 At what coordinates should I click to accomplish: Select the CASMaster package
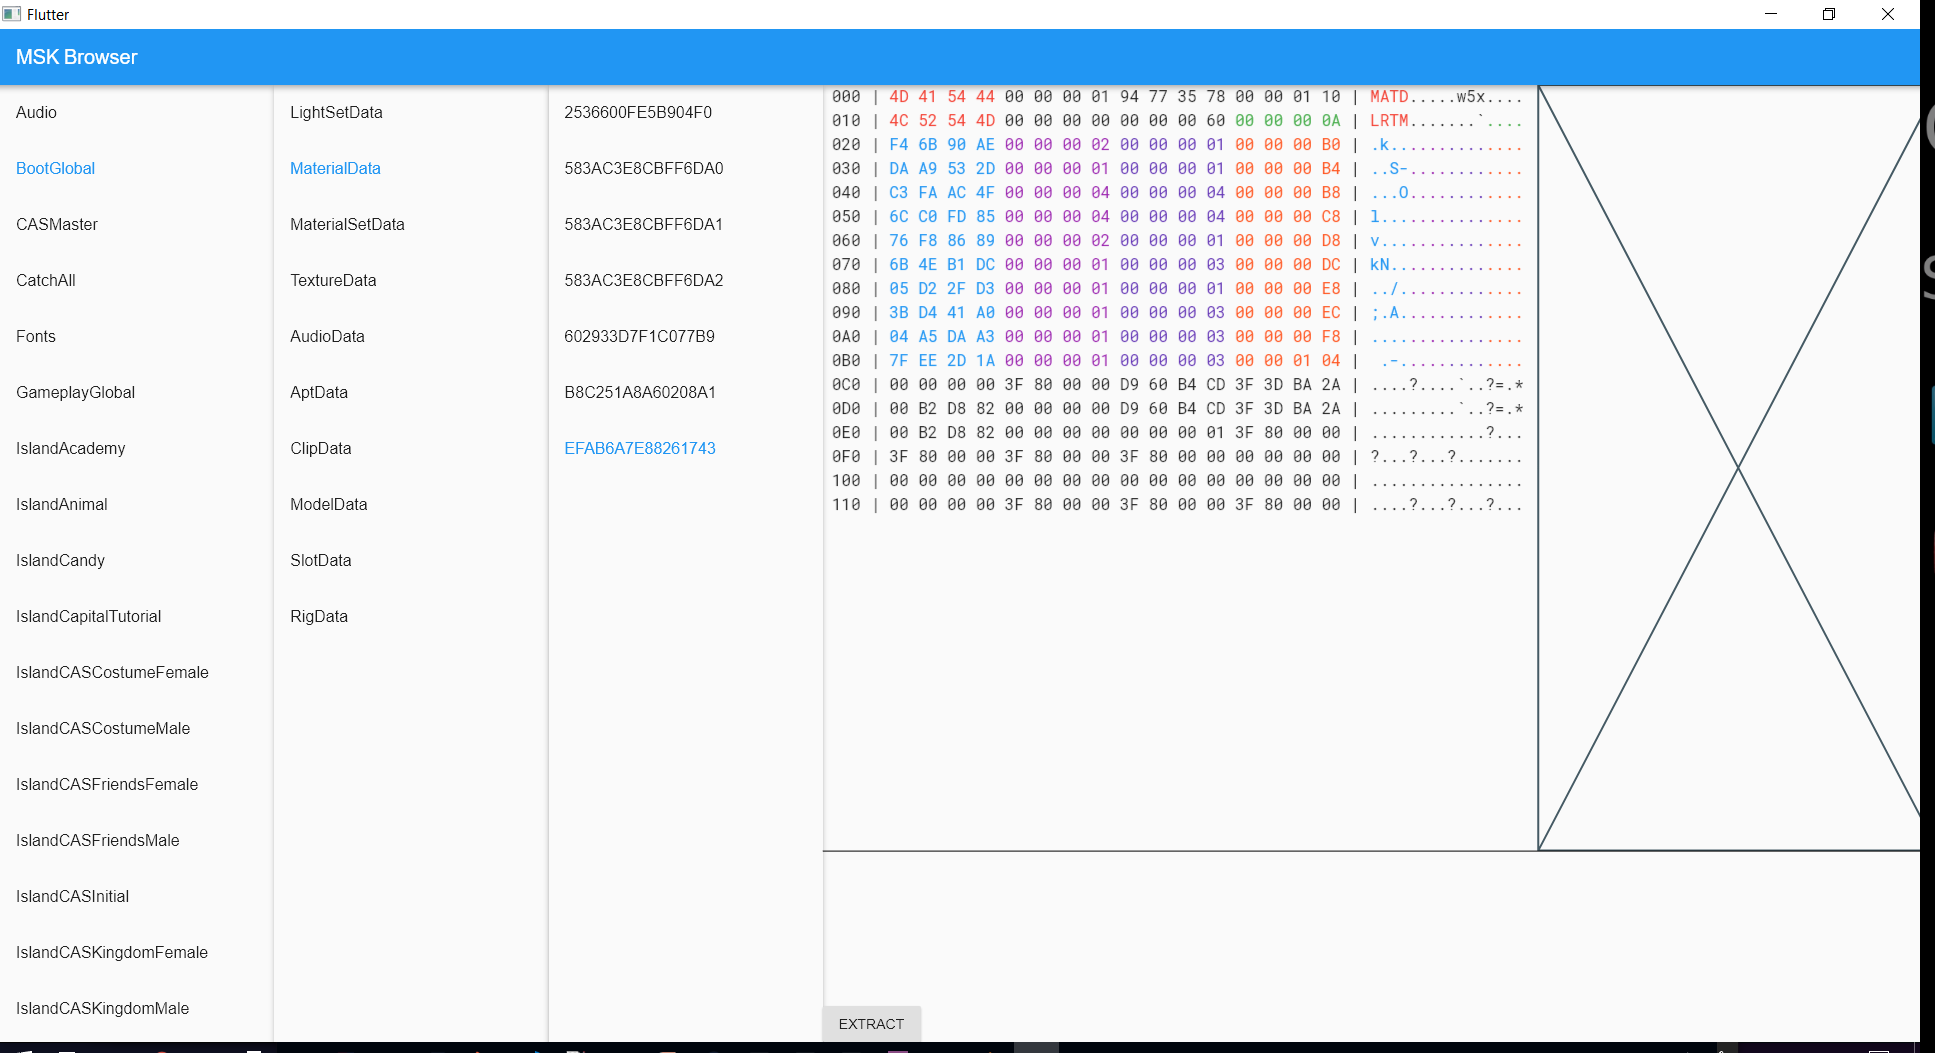(x=56, y=224)
